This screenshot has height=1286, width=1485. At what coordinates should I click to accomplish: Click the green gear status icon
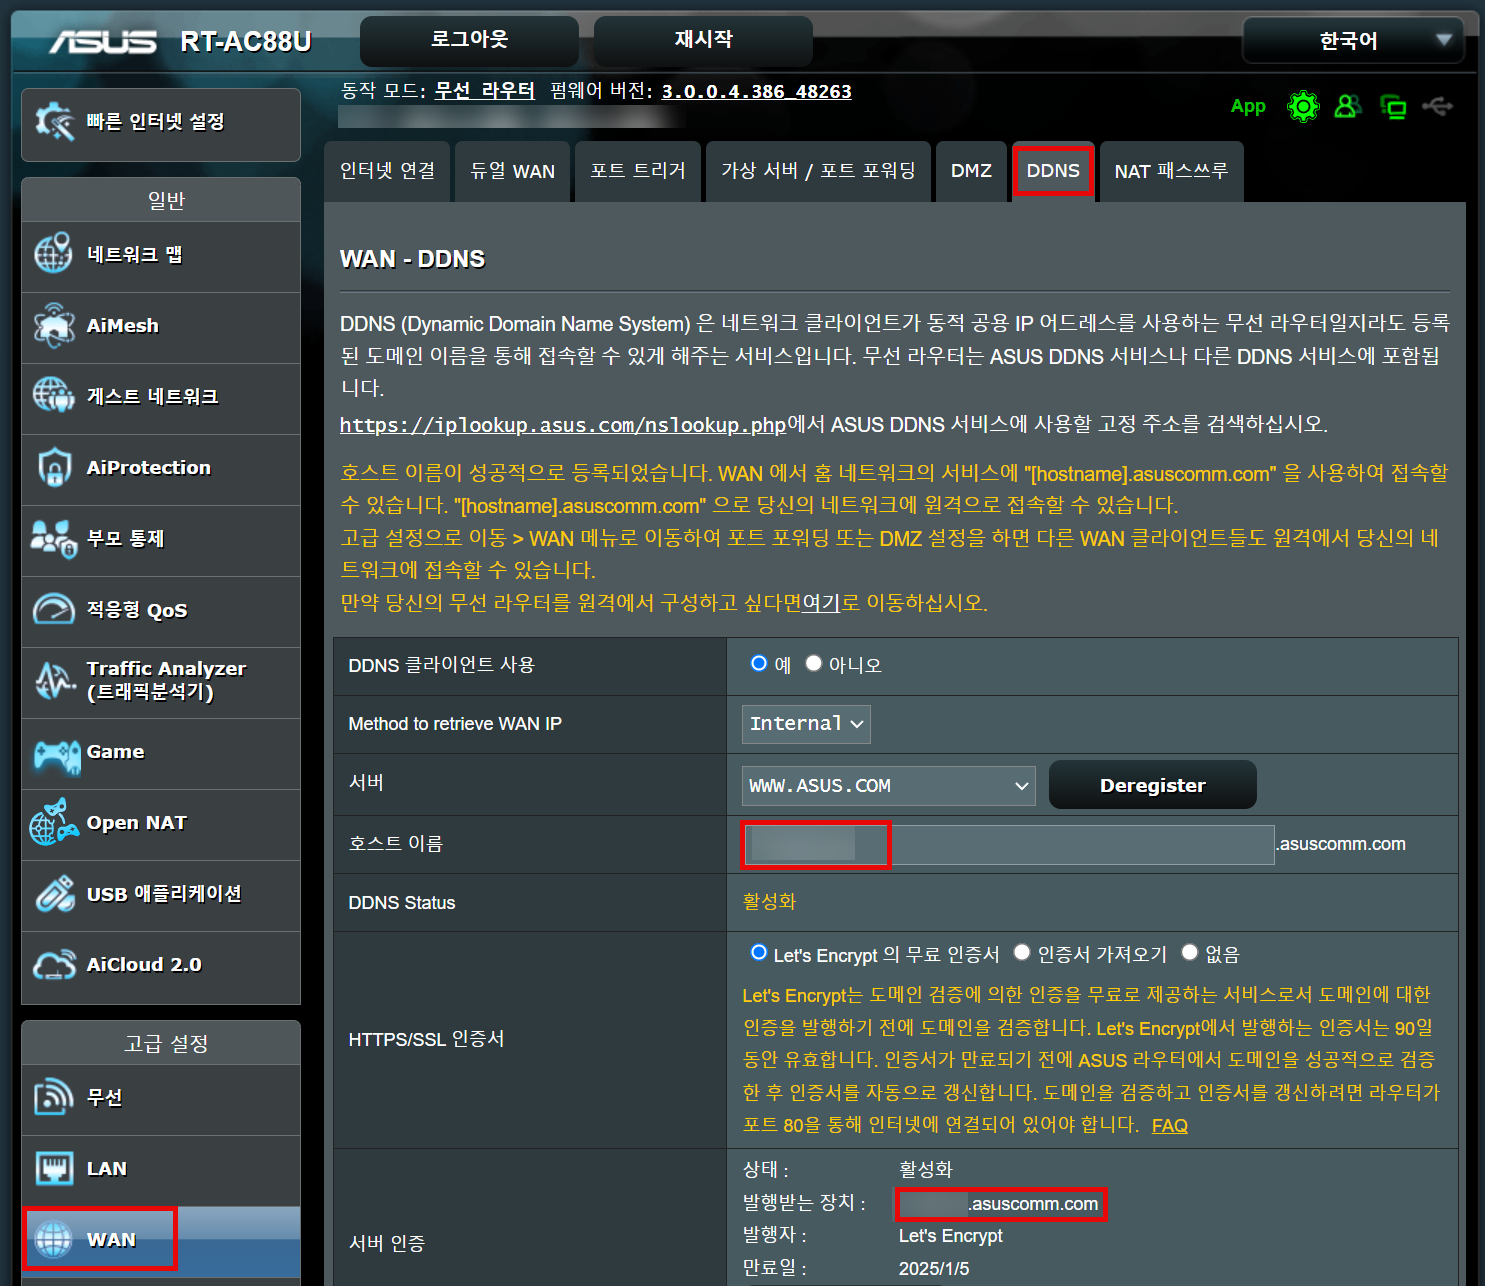[x=1303, y=106]
